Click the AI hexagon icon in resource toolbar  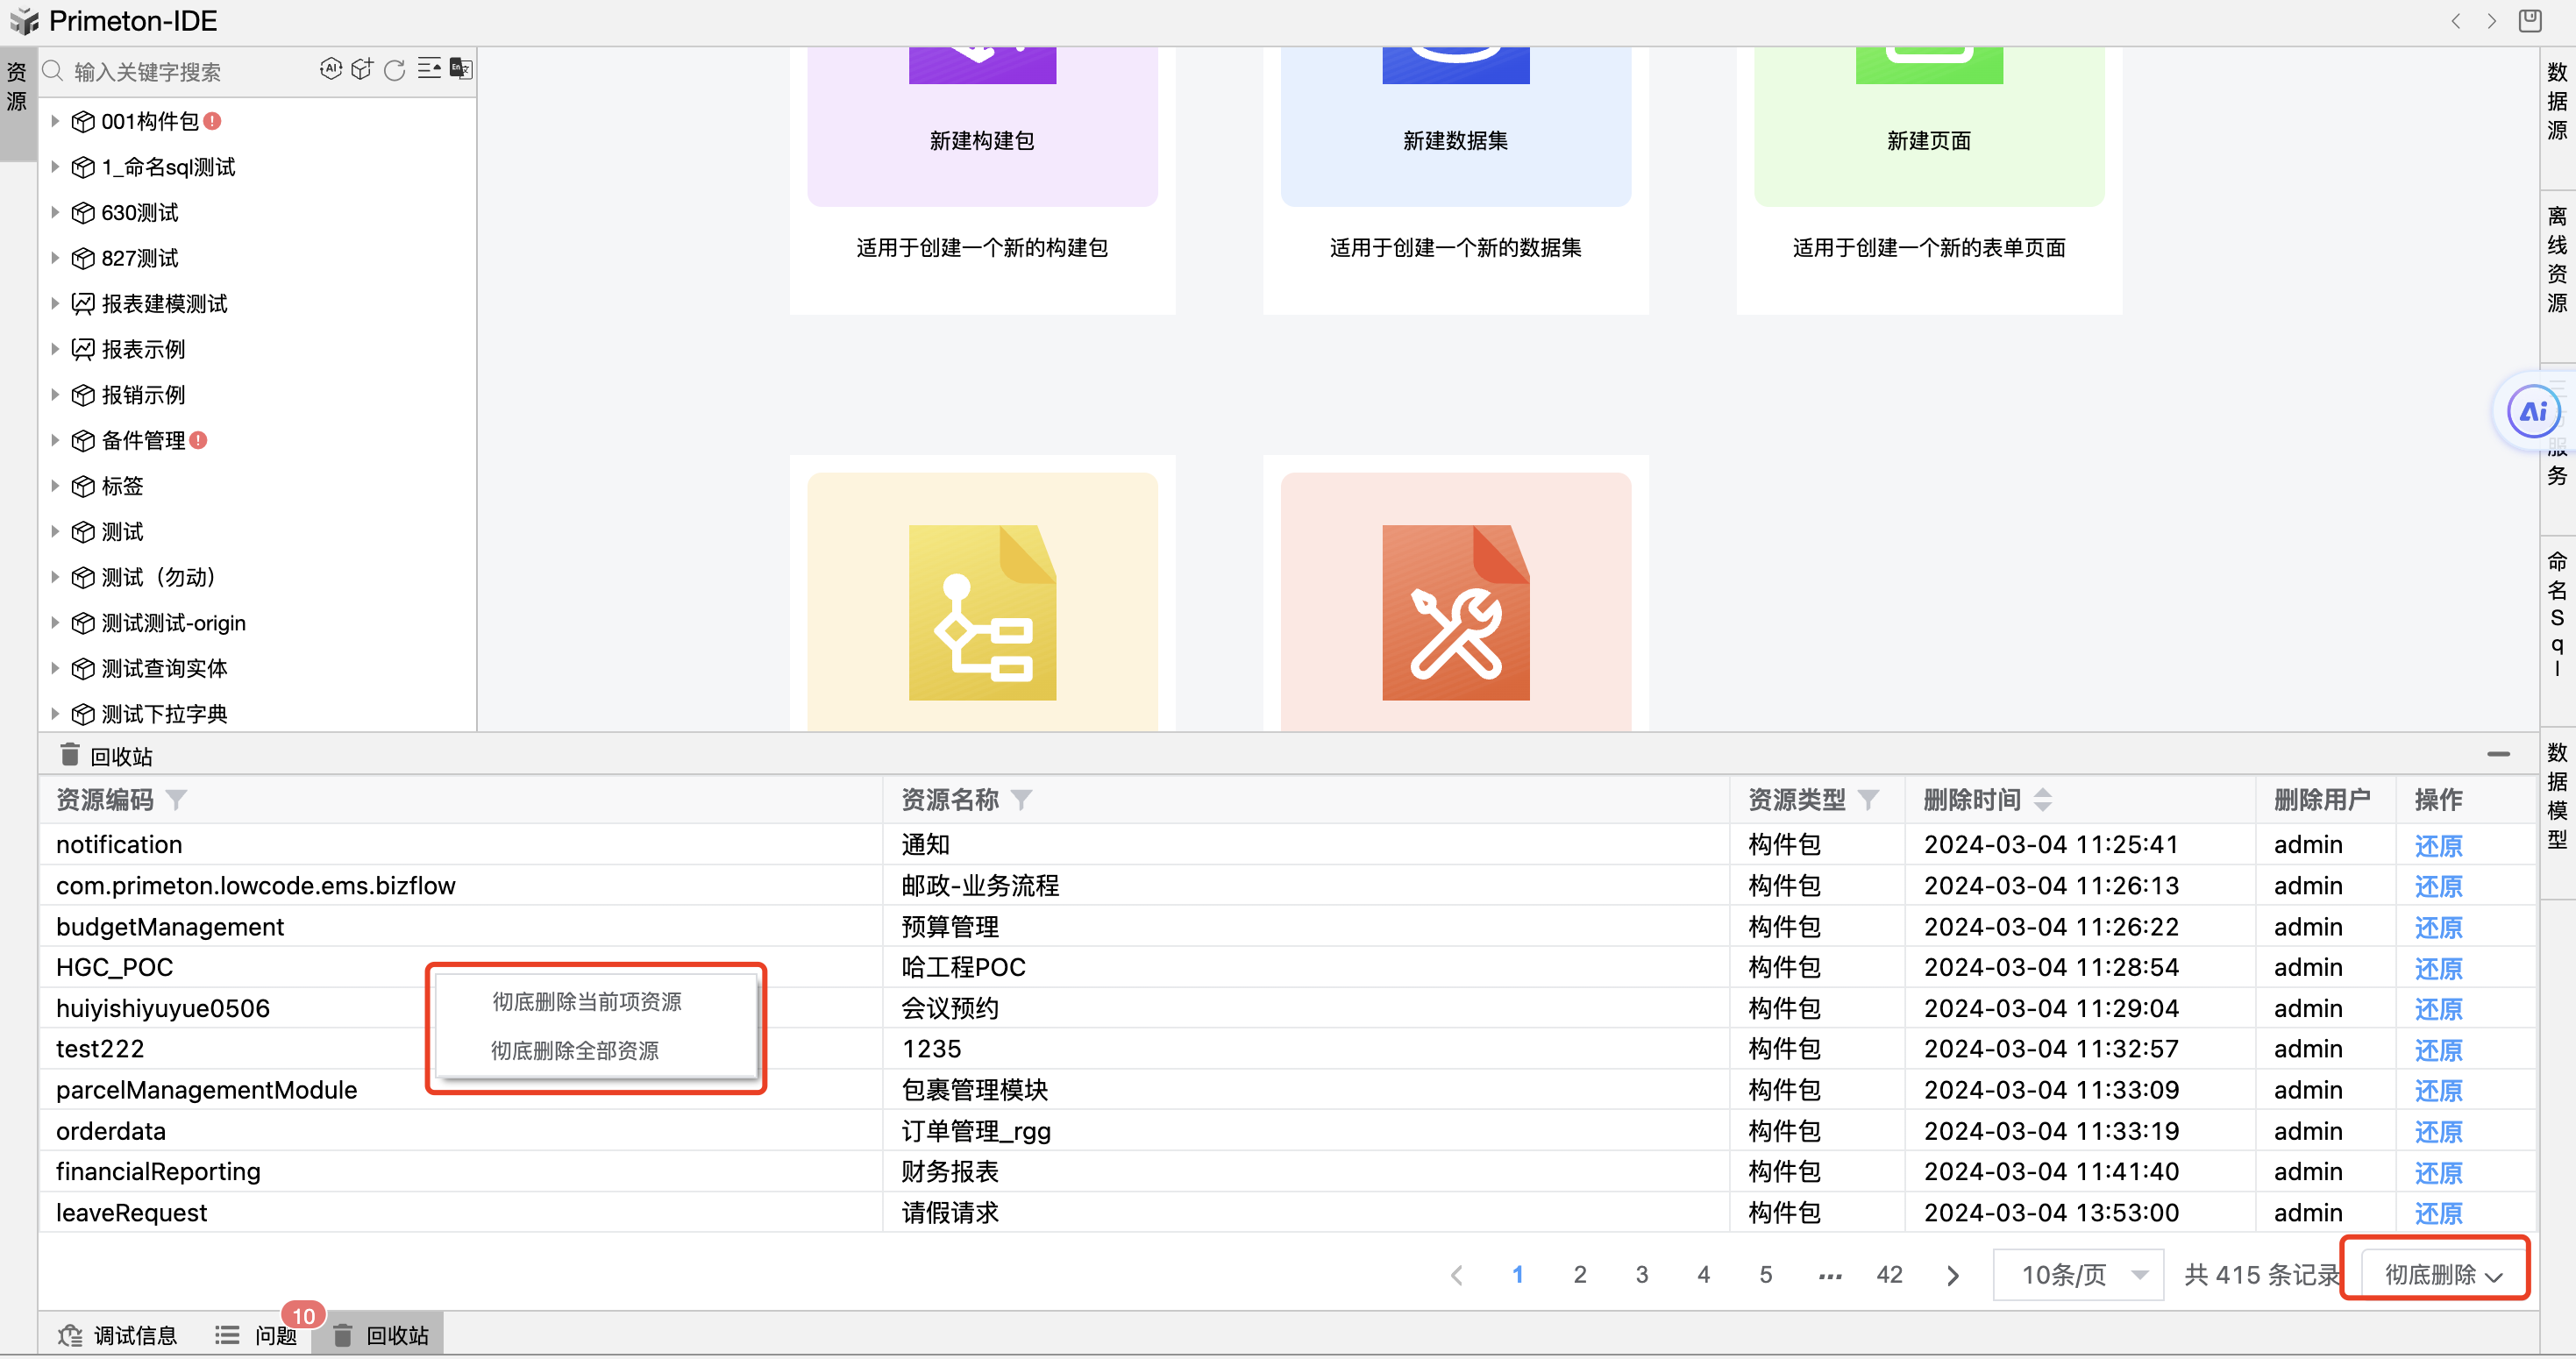click(330, 69)
